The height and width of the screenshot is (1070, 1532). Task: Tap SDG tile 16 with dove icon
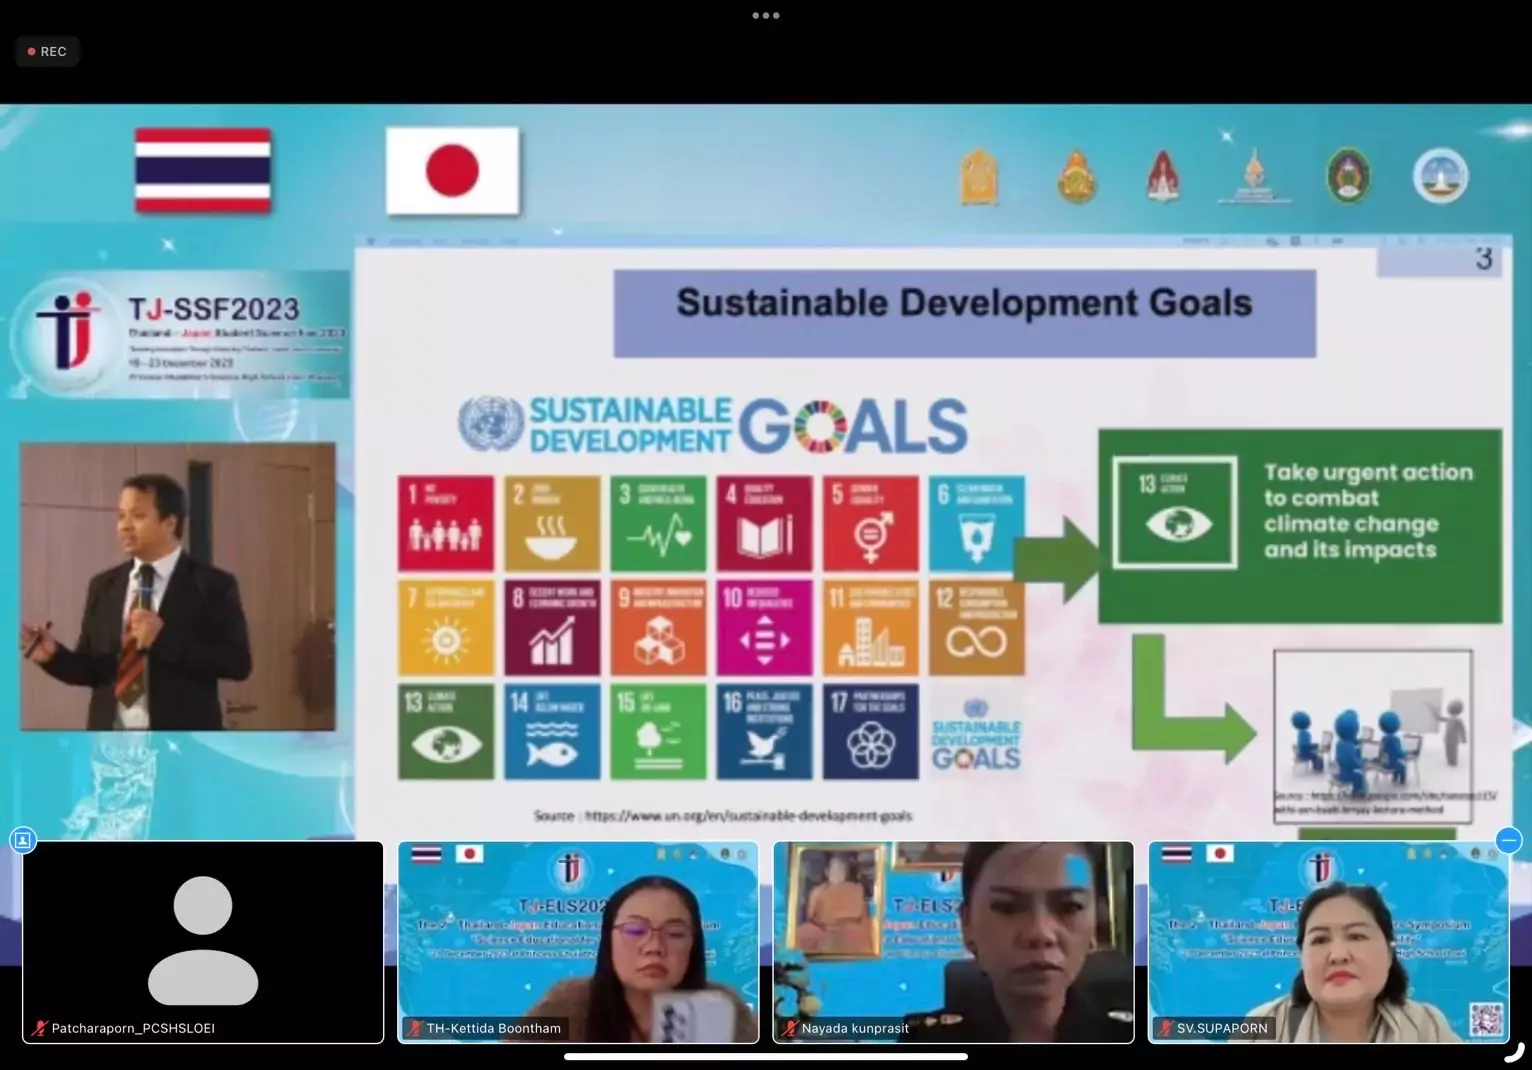(x=764, y=732)
